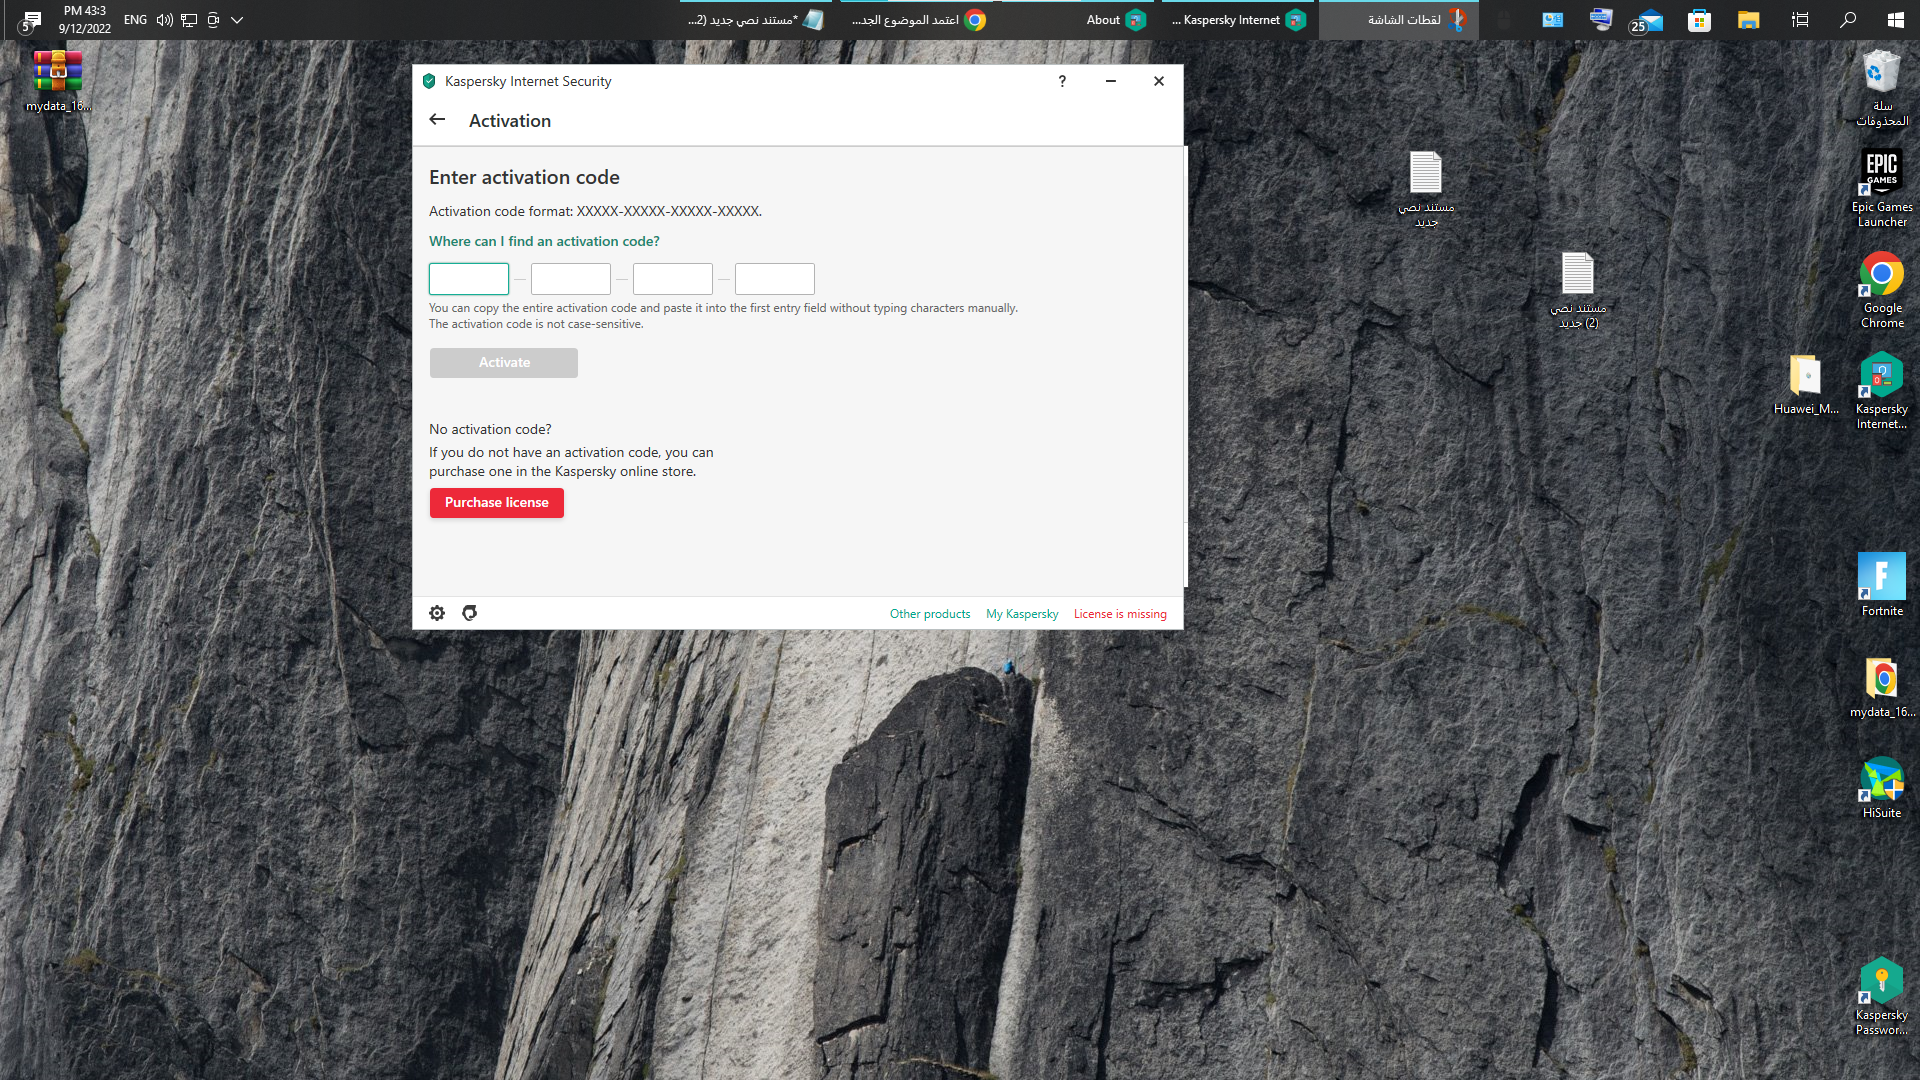Open My Kaspersky link

[1022, 614]
